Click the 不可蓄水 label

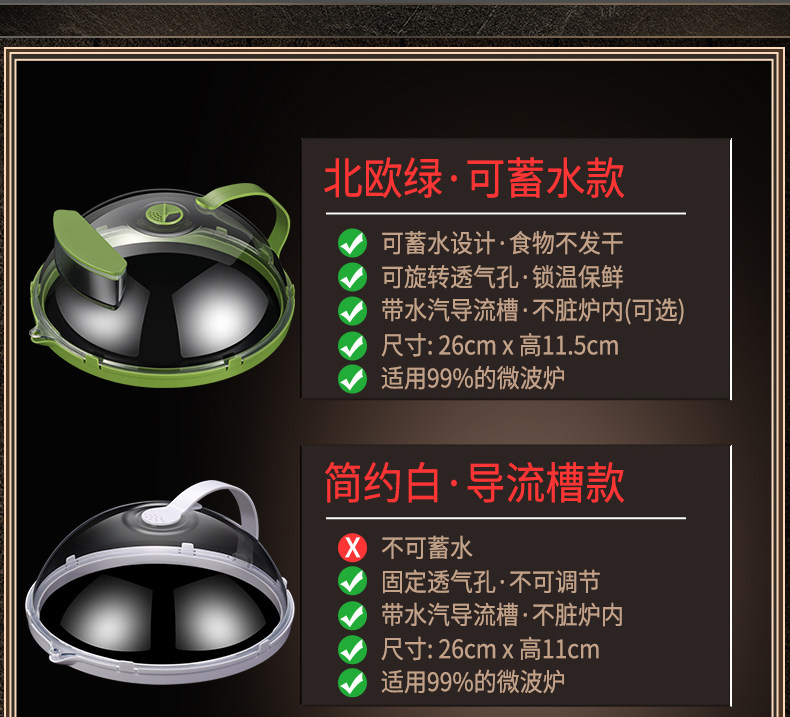427,548
